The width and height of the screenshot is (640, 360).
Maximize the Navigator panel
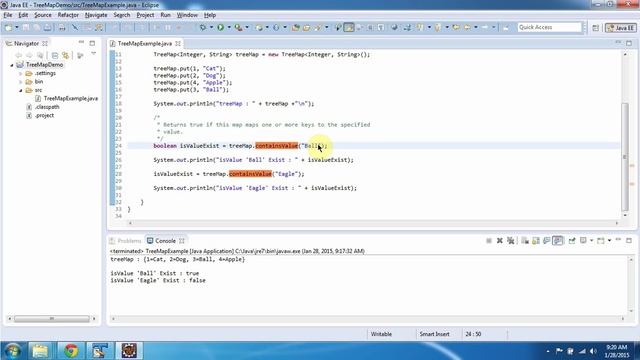tap(92, 43)
